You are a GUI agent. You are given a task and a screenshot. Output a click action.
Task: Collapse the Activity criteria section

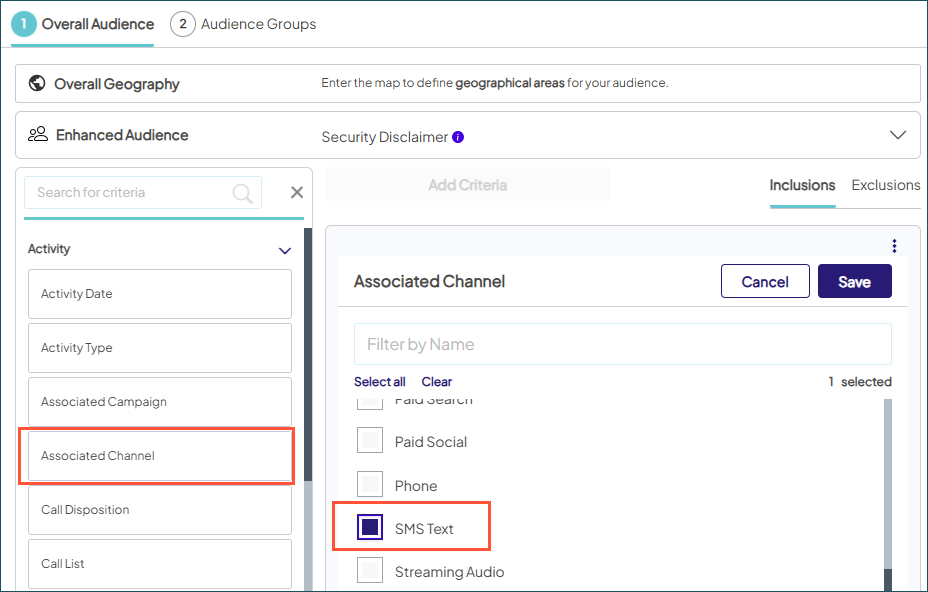(x=284, y=250)
